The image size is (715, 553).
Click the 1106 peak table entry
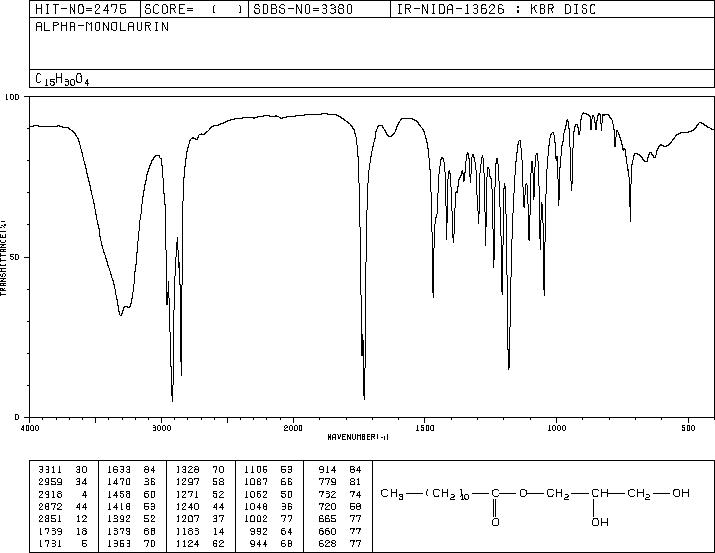tap(268, 470)
